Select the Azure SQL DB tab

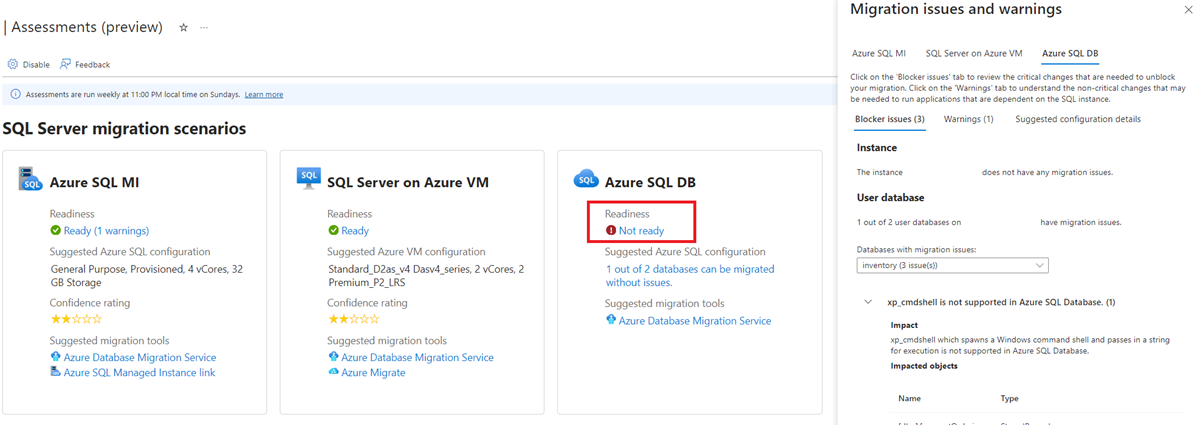tap(1070, 53)
